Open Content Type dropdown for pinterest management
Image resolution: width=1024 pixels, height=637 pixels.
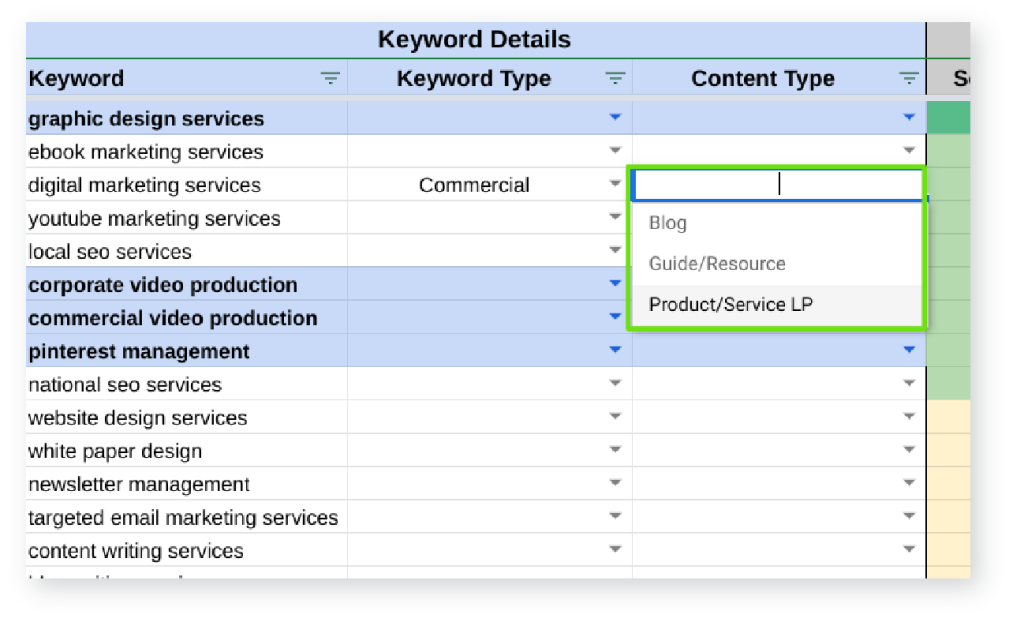pos(909,350)
